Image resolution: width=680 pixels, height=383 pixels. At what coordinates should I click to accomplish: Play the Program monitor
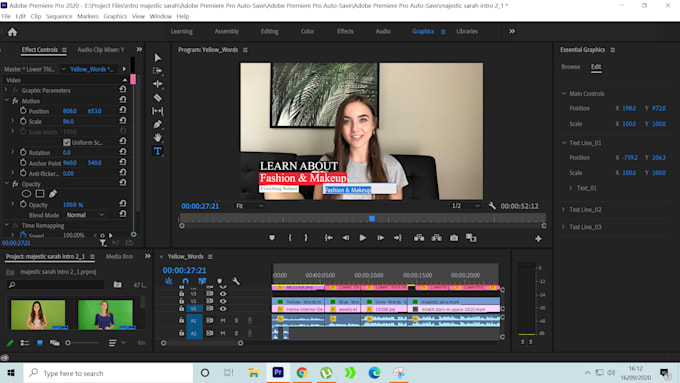(363, 238)
